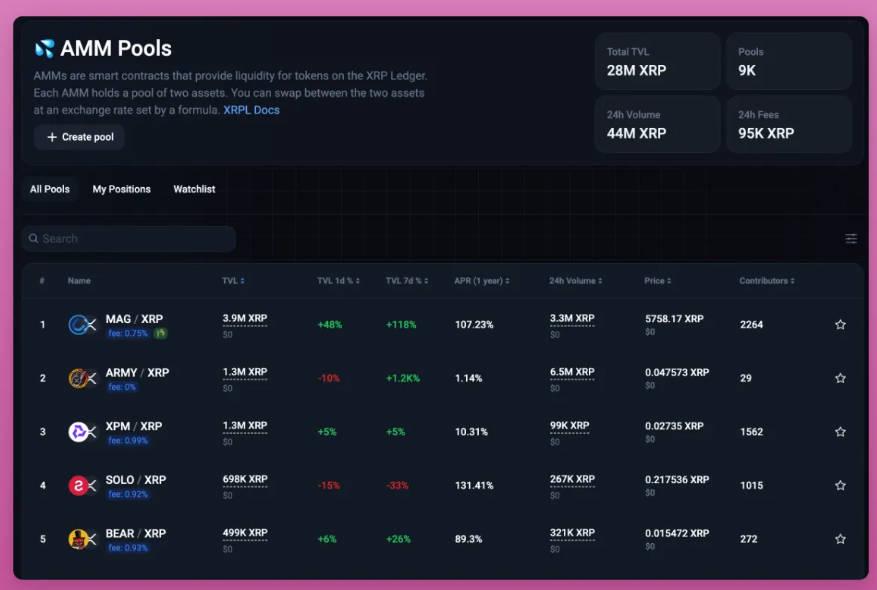Click the red SOLO token icon
Screen dimensions: 877x590
pos(79,485)
